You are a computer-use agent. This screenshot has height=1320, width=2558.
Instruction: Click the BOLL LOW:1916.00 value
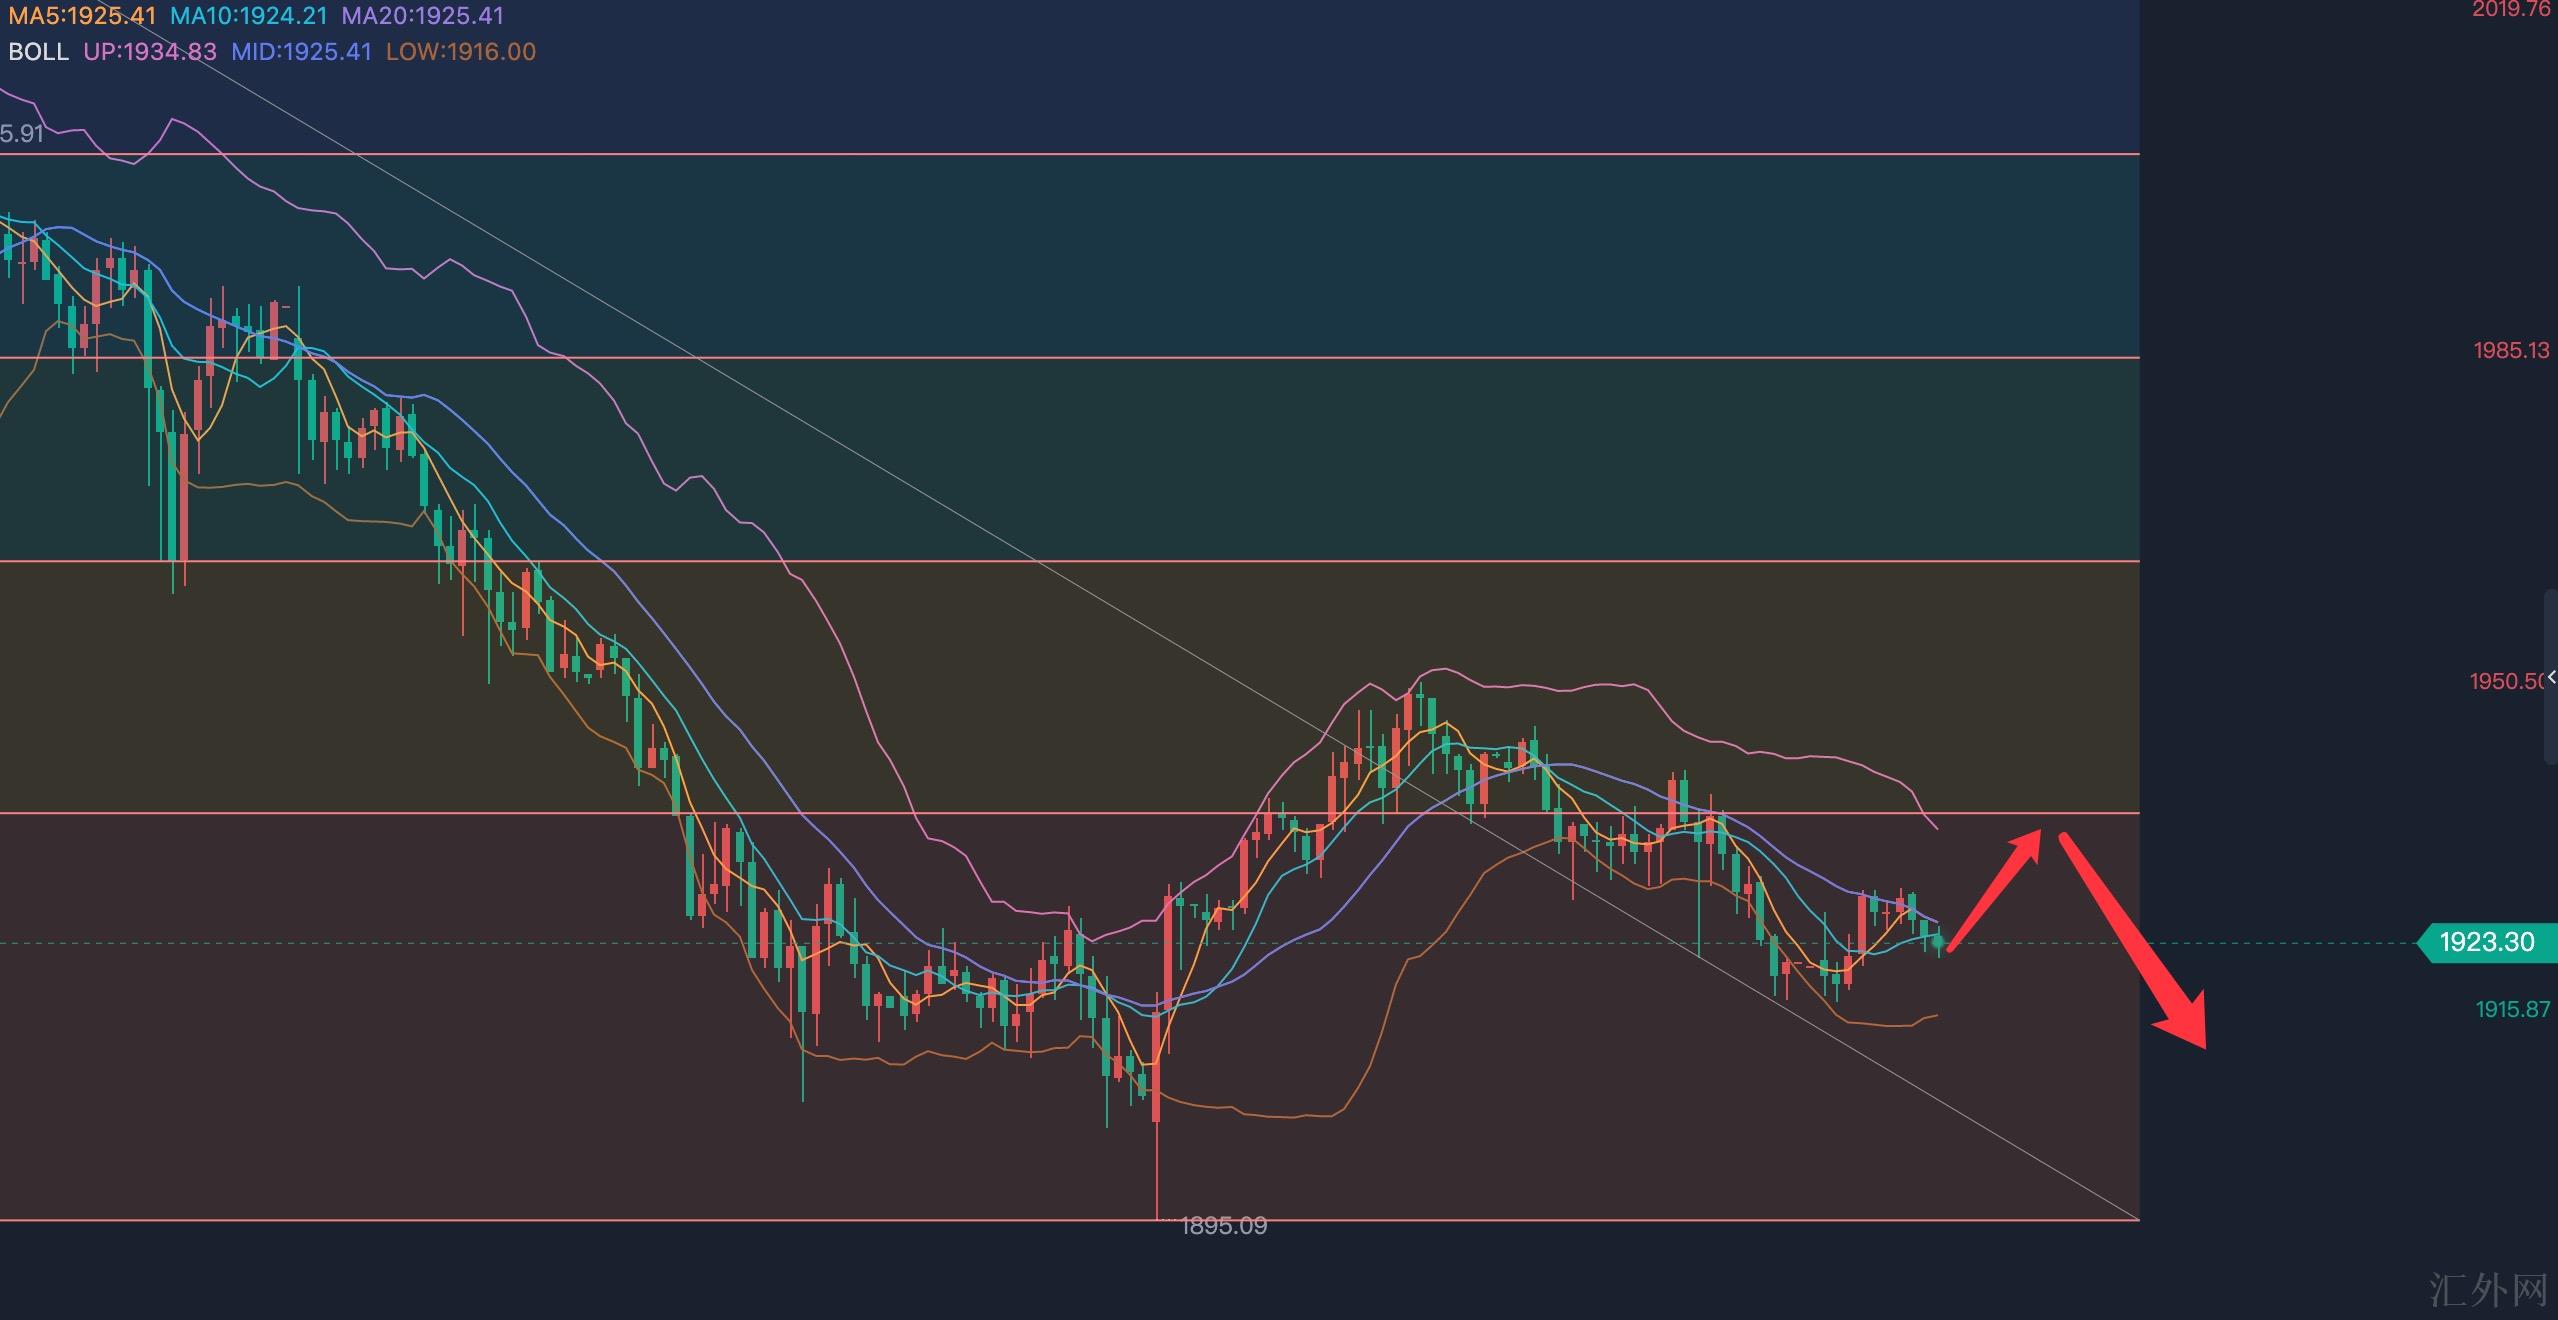460,52
